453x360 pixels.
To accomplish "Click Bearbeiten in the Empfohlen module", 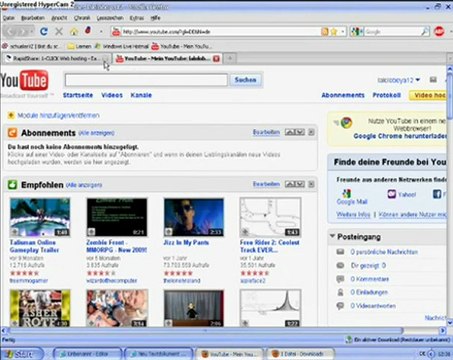I will point(266,184).
